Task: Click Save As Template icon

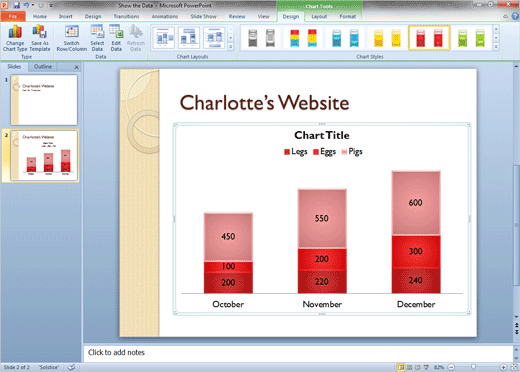Action: (40, 38)
